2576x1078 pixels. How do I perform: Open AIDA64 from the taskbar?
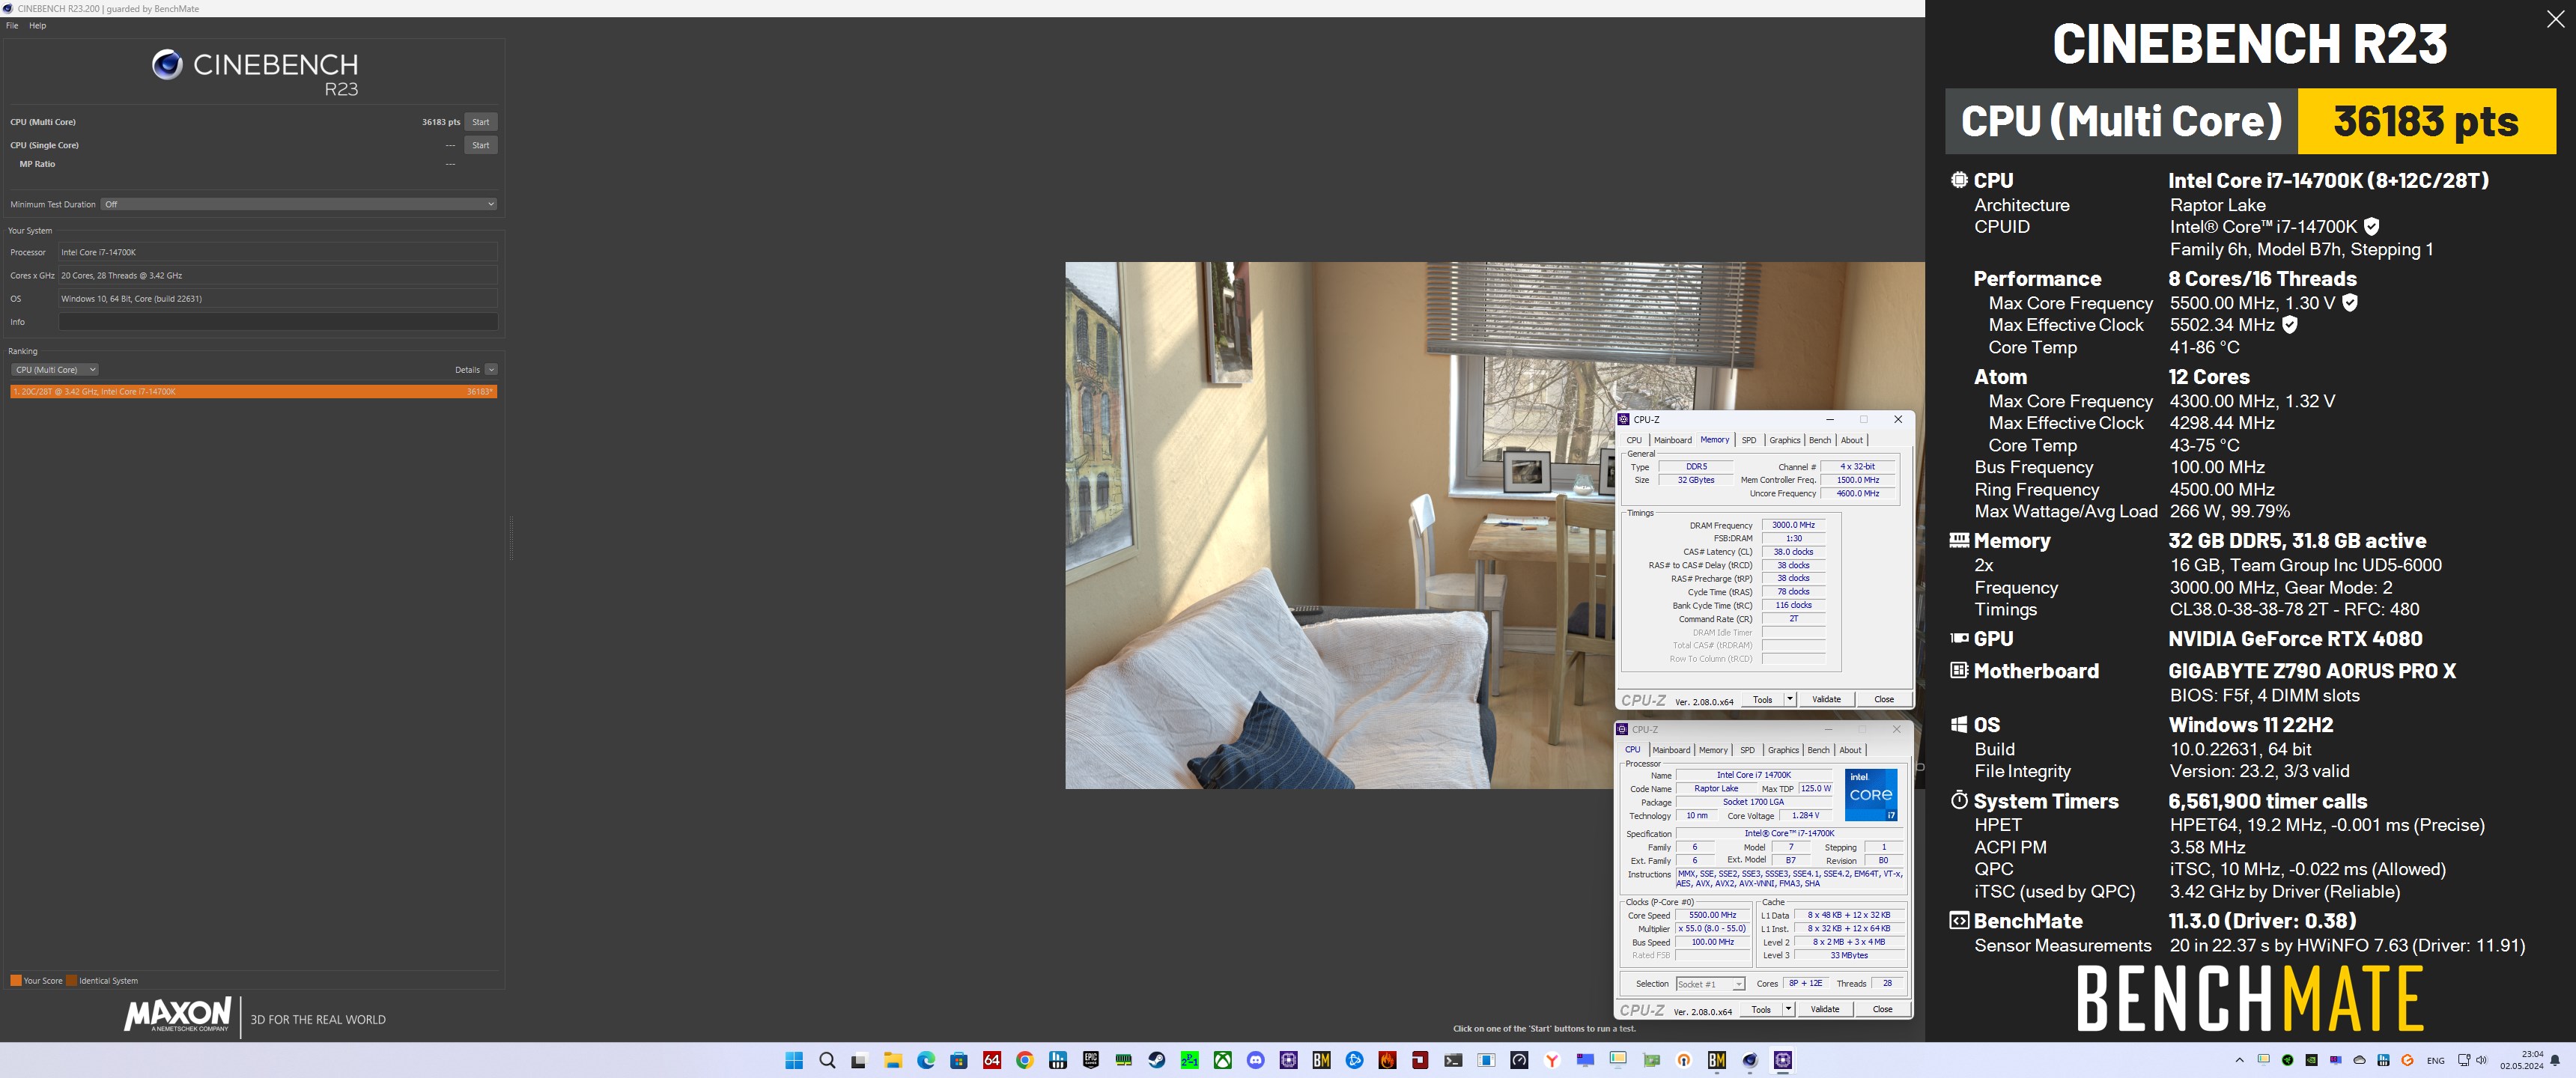click(x=992, y=1060)
